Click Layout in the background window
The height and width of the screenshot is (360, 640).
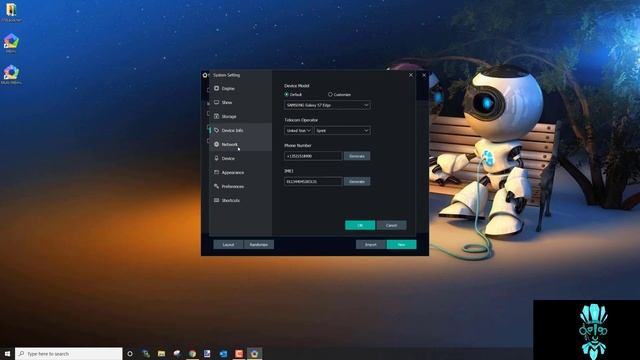(229, 244)
